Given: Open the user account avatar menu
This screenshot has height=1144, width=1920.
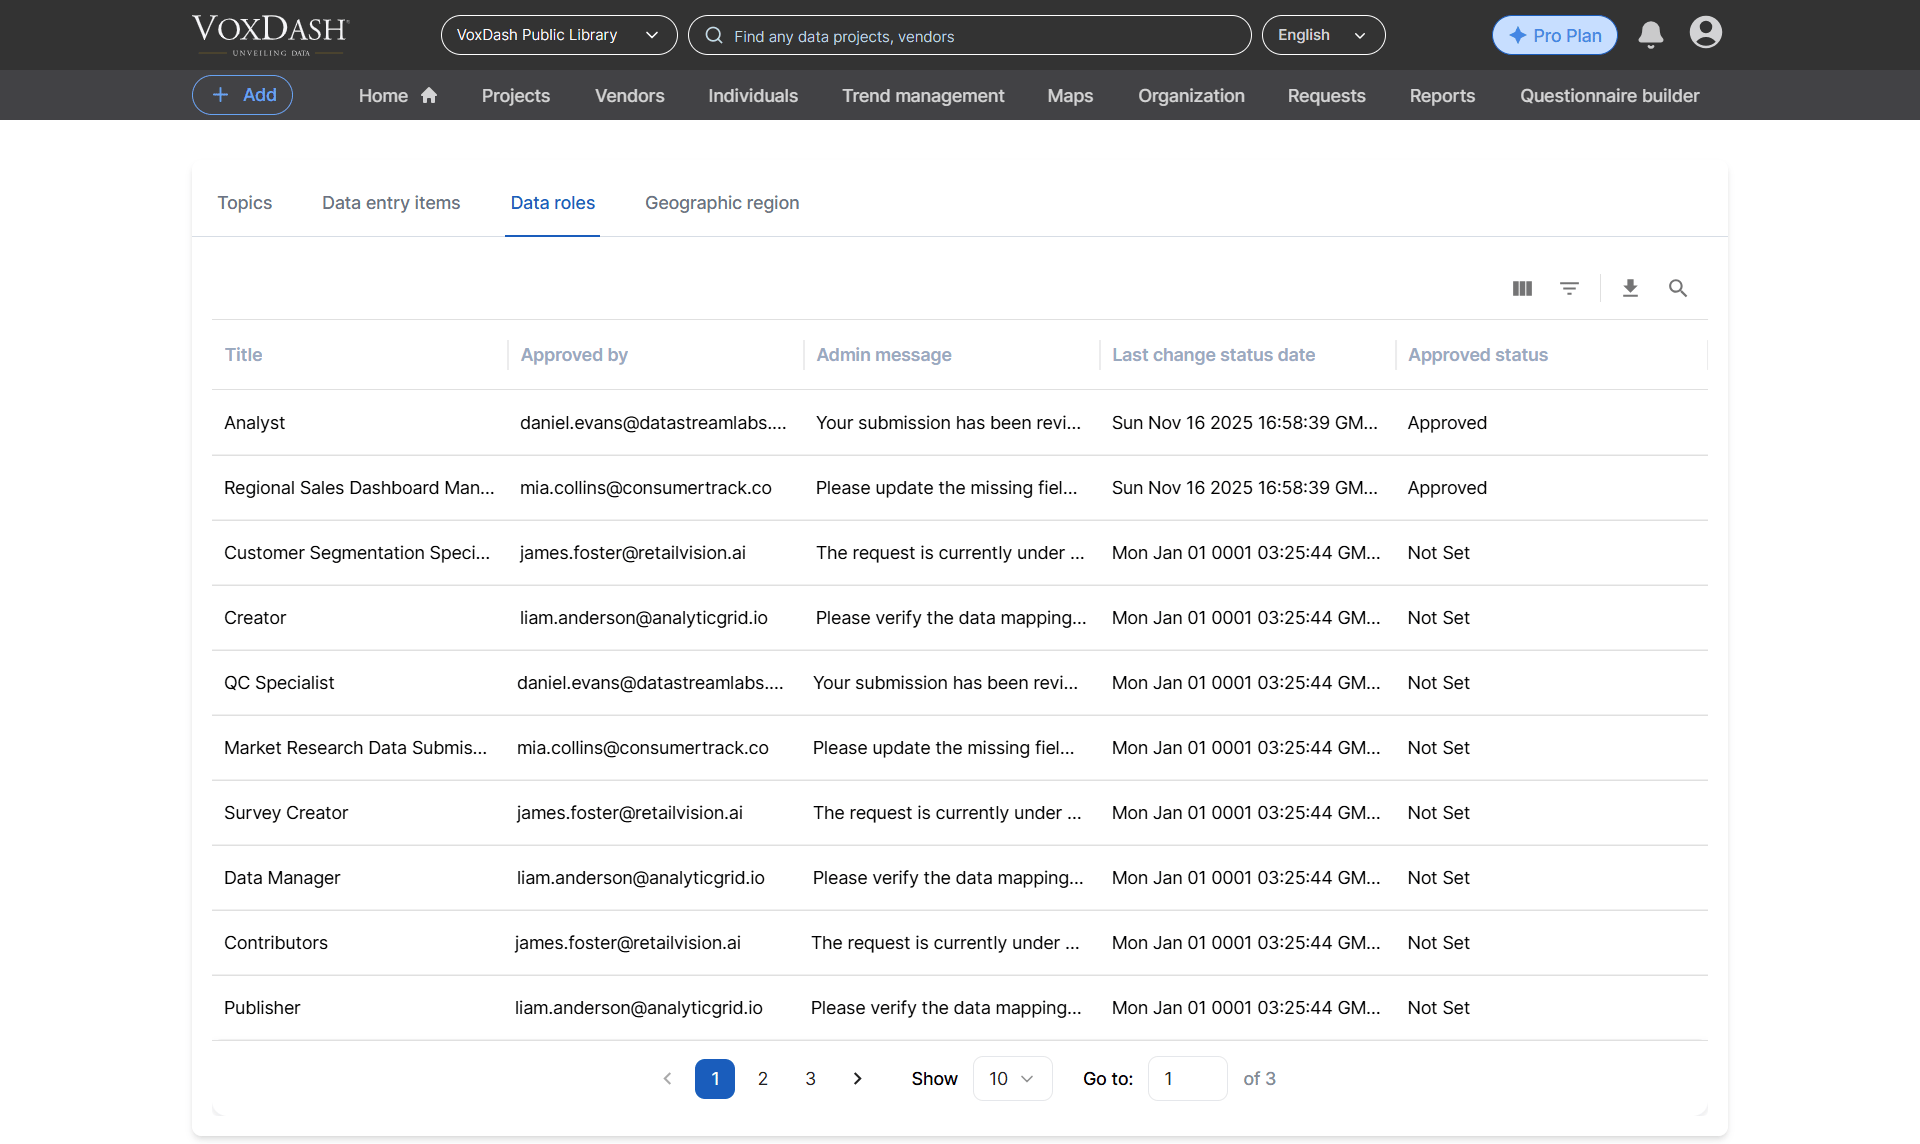Looking at the screenshot, I should point(1706,33).
